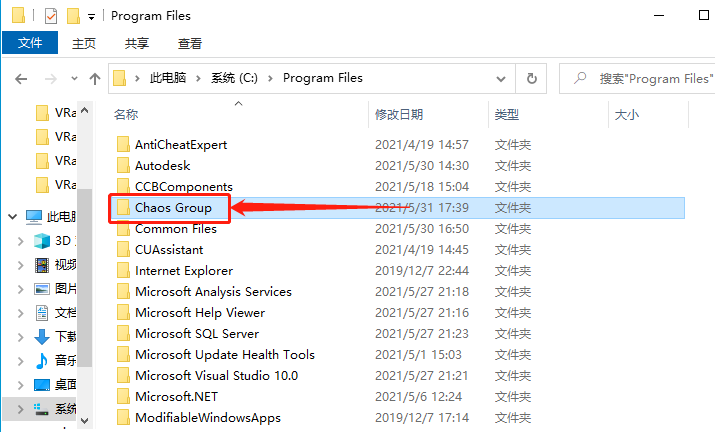
Task: Select the Microsoft.NET folder
Action: point(176,397)
